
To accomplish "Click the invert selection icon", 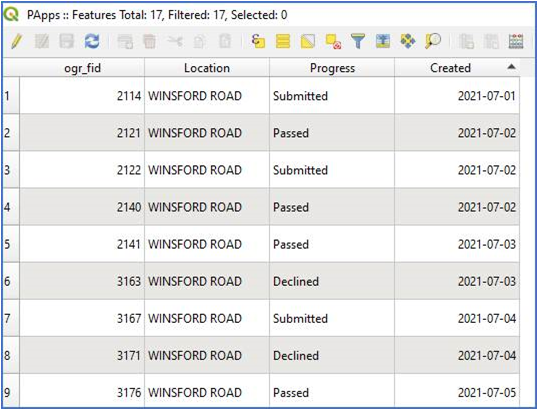I will pyautogui.click(x=308, y=42).
